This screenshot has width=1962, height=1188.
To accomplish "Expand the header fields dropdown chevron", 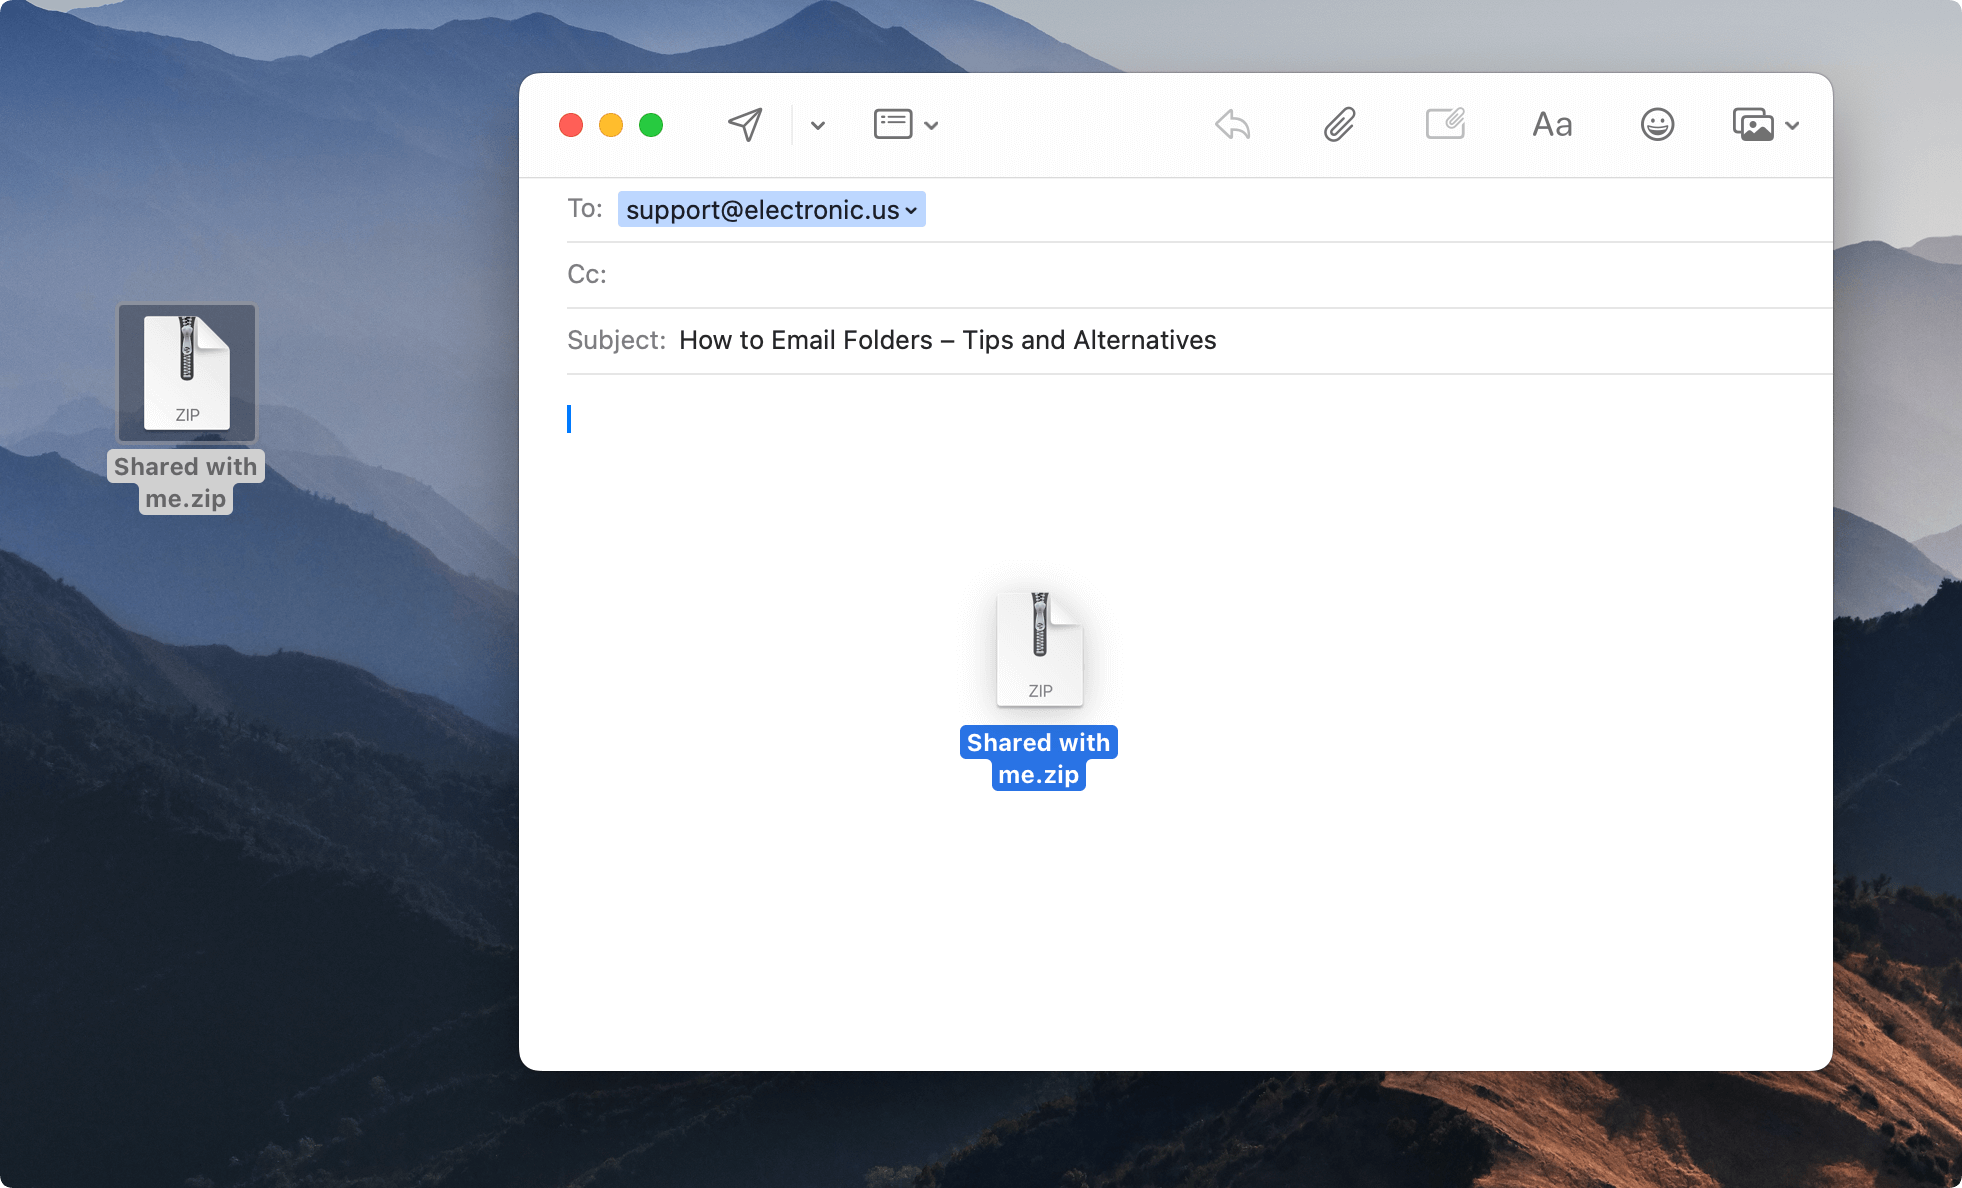I will pyautogui.click(x=933, y=127).
